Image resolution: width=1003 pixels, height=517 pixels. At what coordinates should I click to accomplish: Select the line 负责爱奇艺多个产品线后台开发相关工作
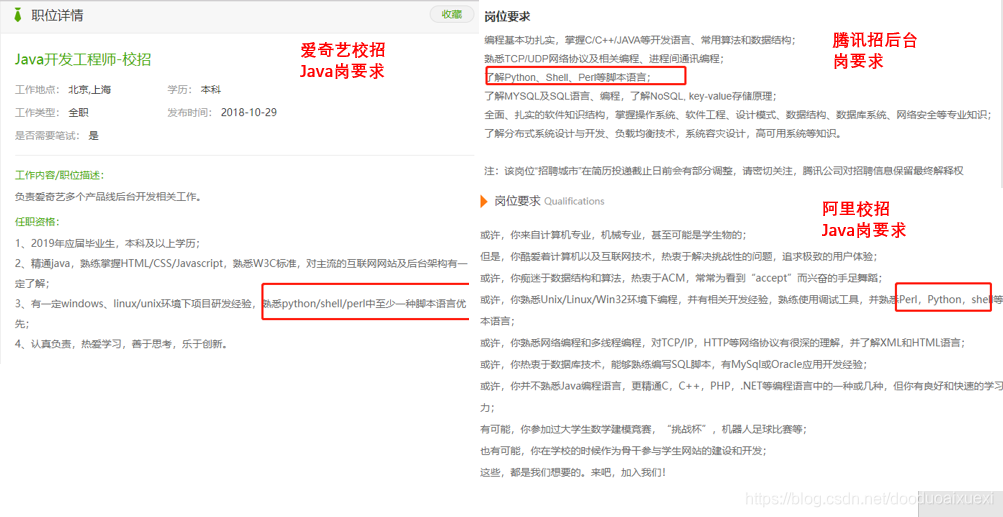[x=108, y=196]
